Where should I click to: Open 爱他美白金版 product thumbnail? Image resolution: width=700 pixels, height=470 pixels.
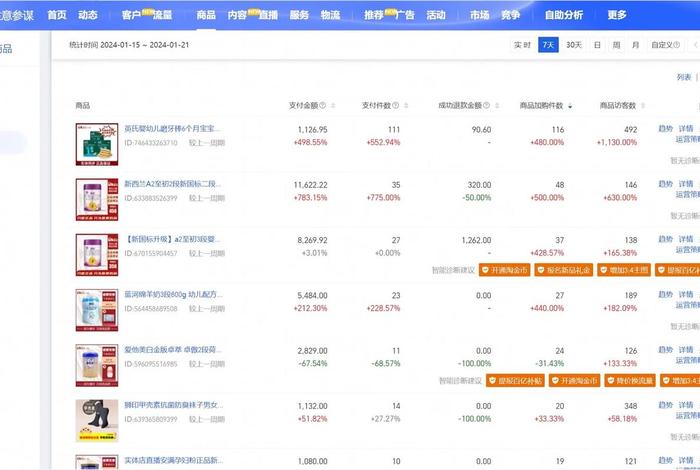(97, 366)
